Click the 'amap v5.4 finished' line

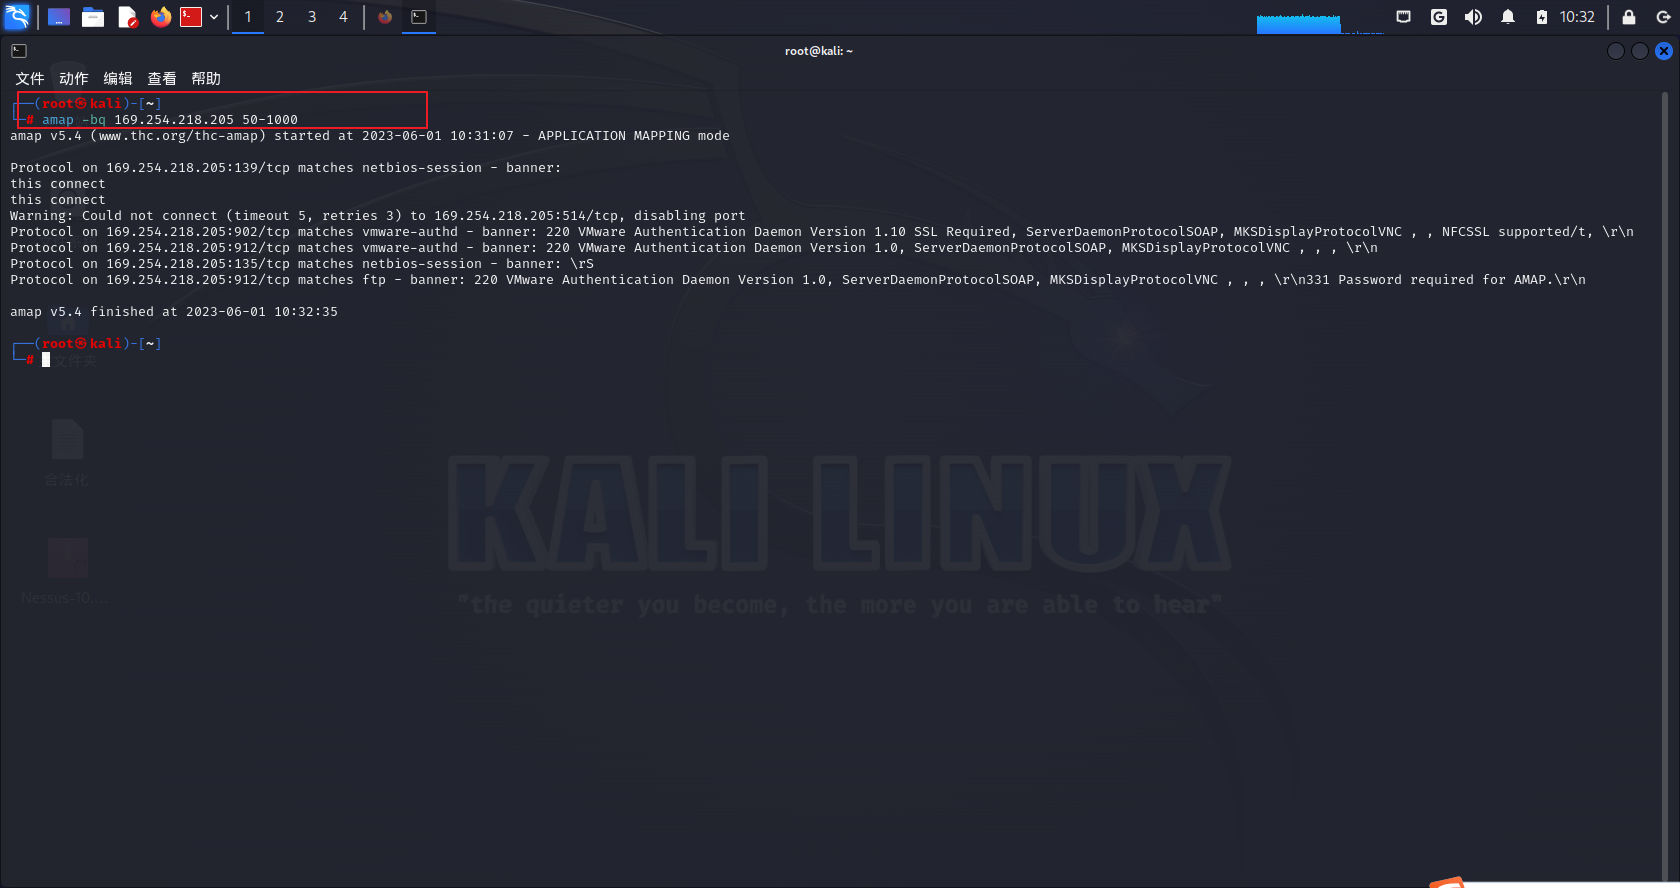pyautogui.click(x=174, y=312)
